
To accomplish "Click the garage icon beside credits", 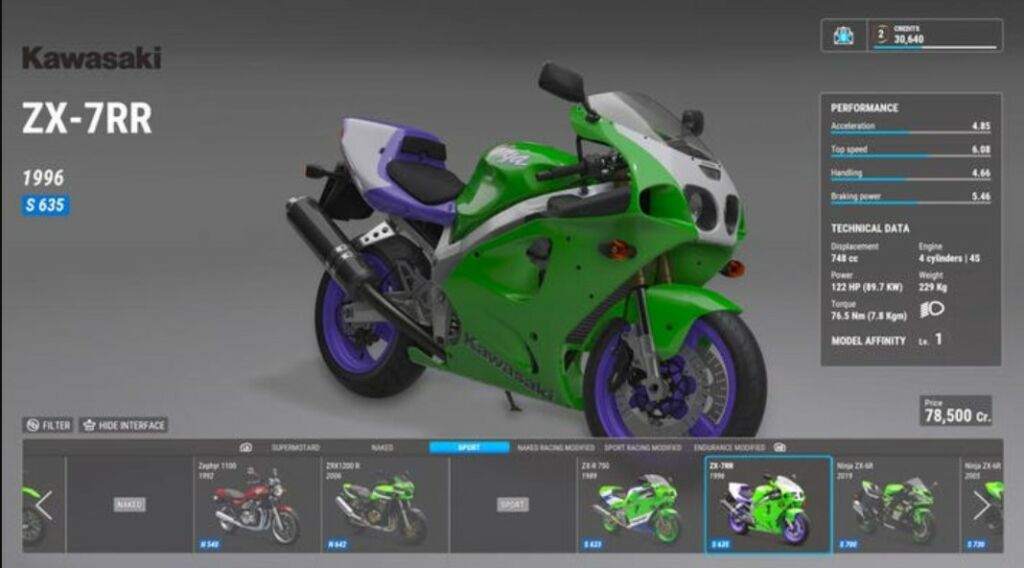I will tap(843, 36).
